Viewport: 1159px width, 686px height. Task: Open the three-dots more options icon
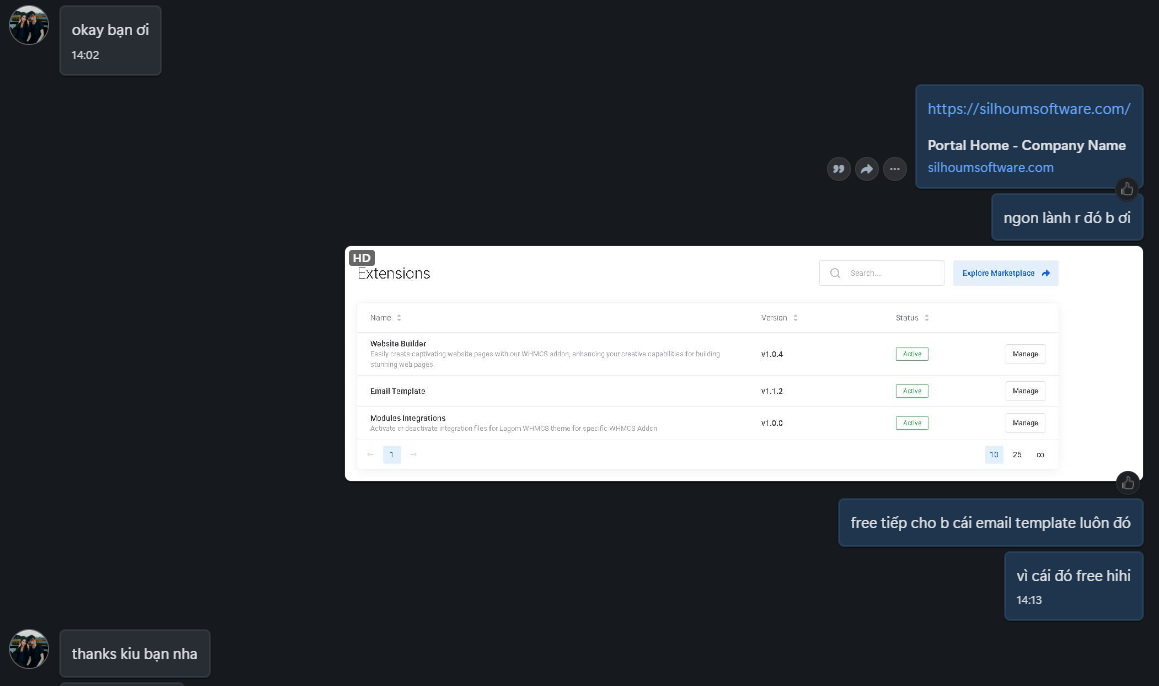click(894, 169)
